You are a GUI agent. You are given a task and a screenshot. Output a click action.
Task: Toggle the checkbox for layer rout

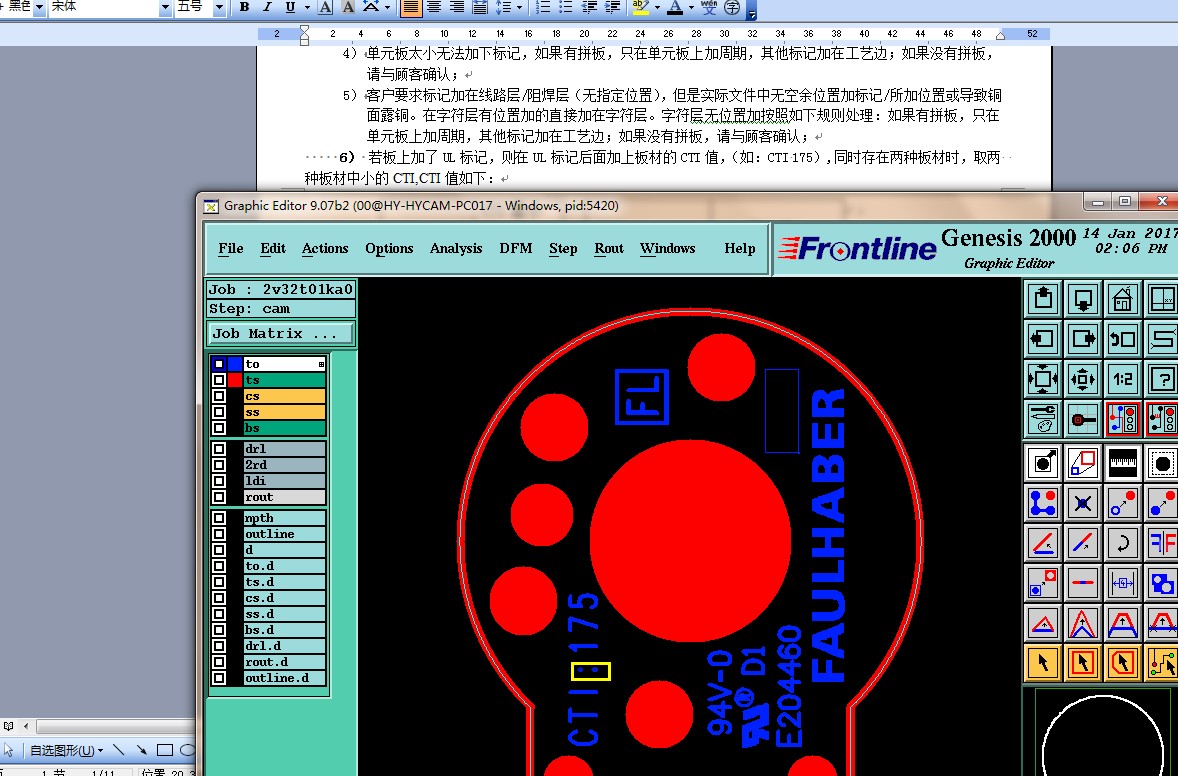tap(219, 497)
